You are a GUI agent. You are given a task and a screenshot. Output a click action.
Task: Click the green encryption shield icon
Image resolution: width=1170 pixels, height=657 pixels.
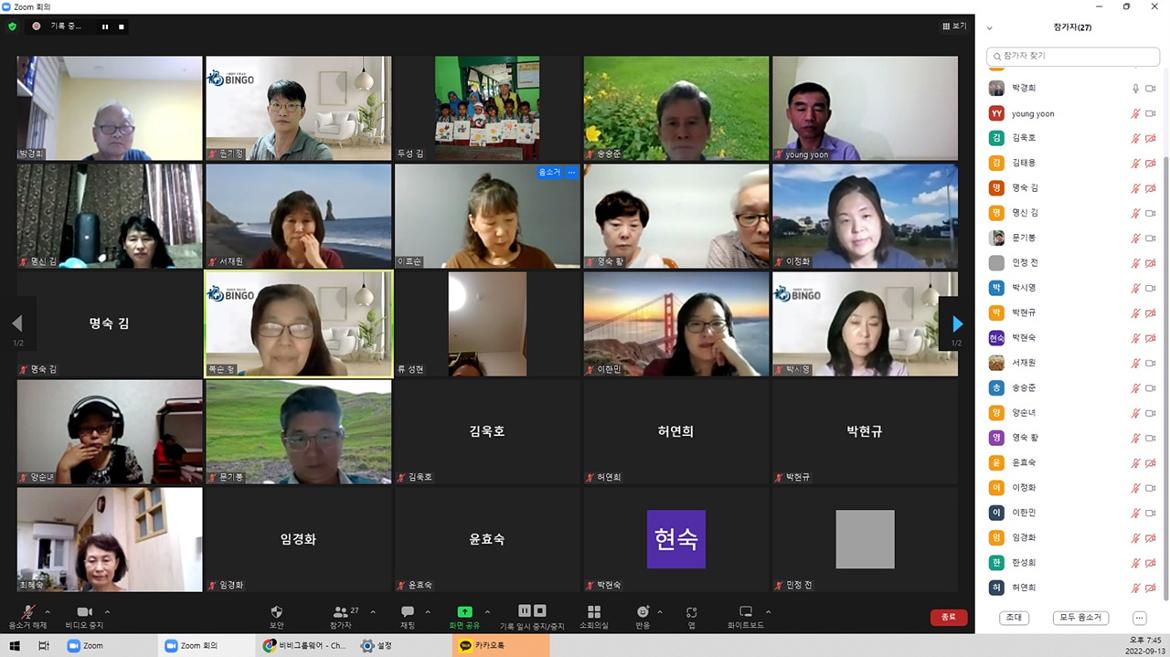(13, 27)
